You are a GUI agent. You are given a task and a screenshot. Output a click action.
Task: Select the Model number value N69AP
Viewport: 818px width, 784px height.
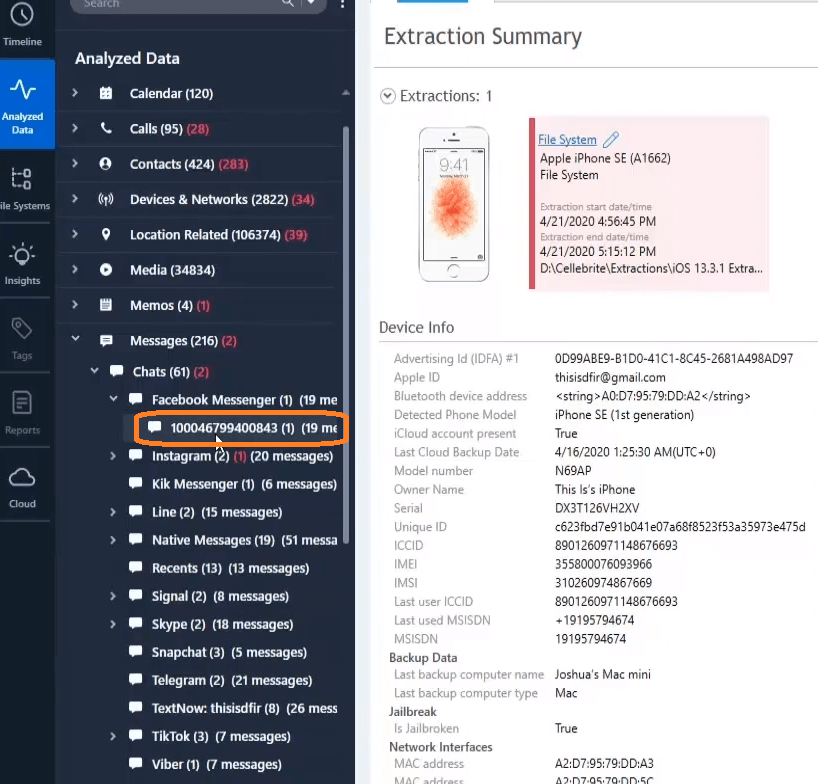click(573, 471)
